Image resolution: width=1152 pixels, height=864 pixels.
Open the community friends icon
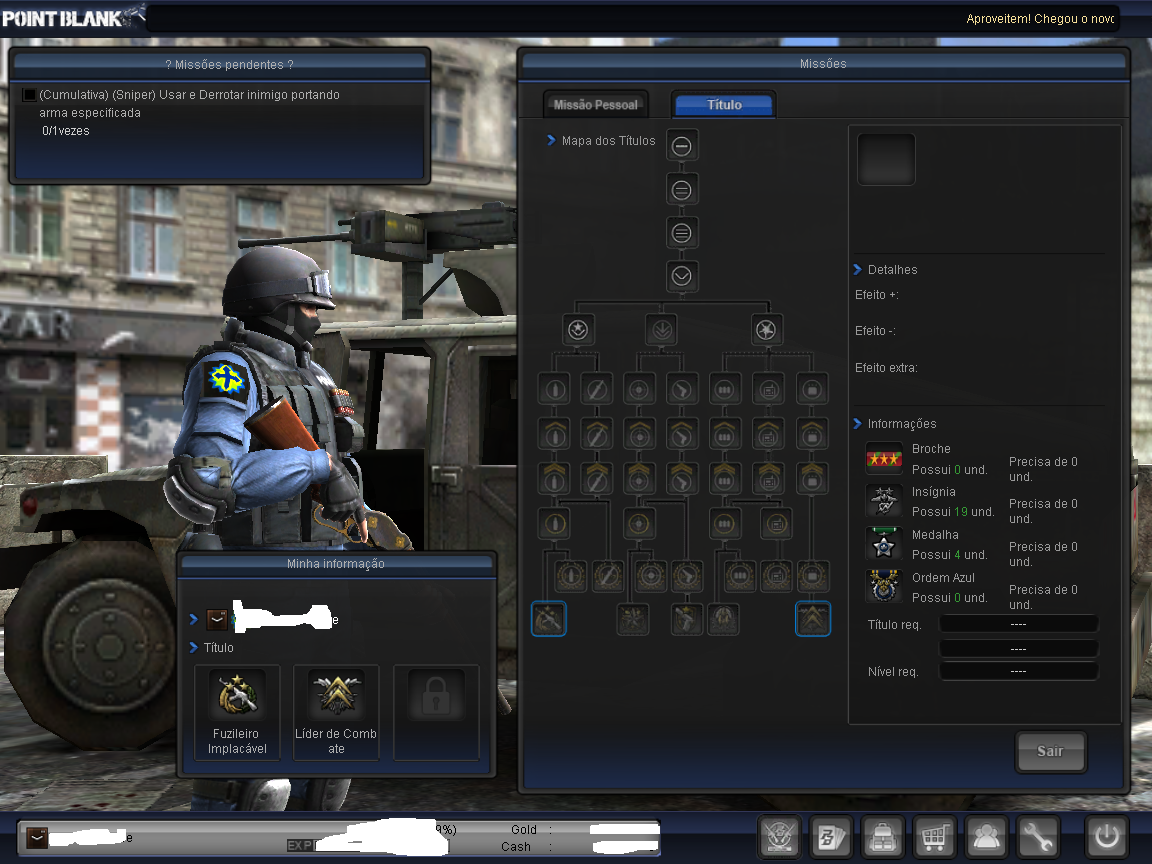(985, 837)
